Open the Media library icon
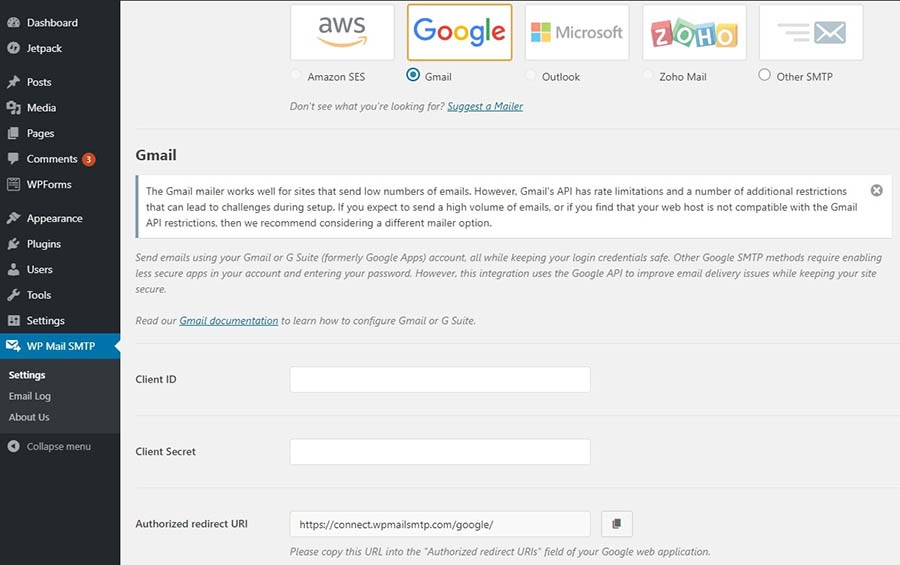The height and width of the screenshot is (565, 900). coord(13,108)
